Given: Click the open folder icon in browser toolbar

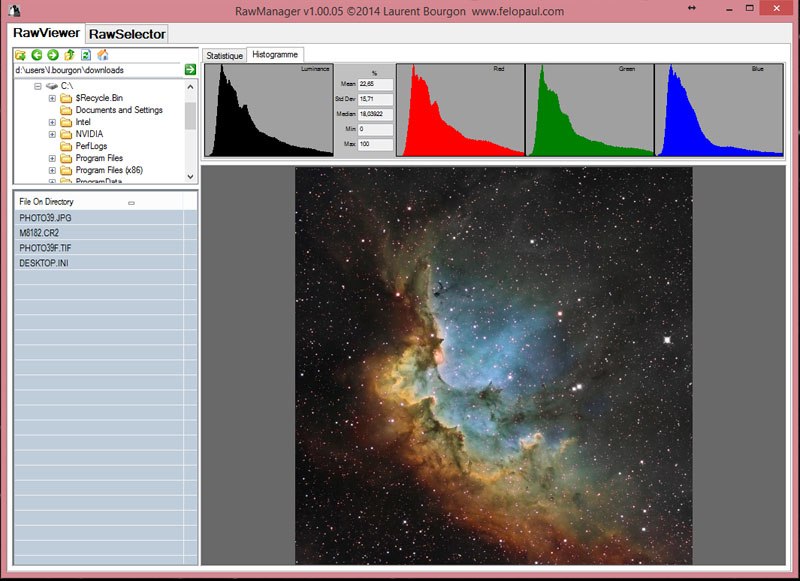Looking at the screenshot, I should 21,54.
